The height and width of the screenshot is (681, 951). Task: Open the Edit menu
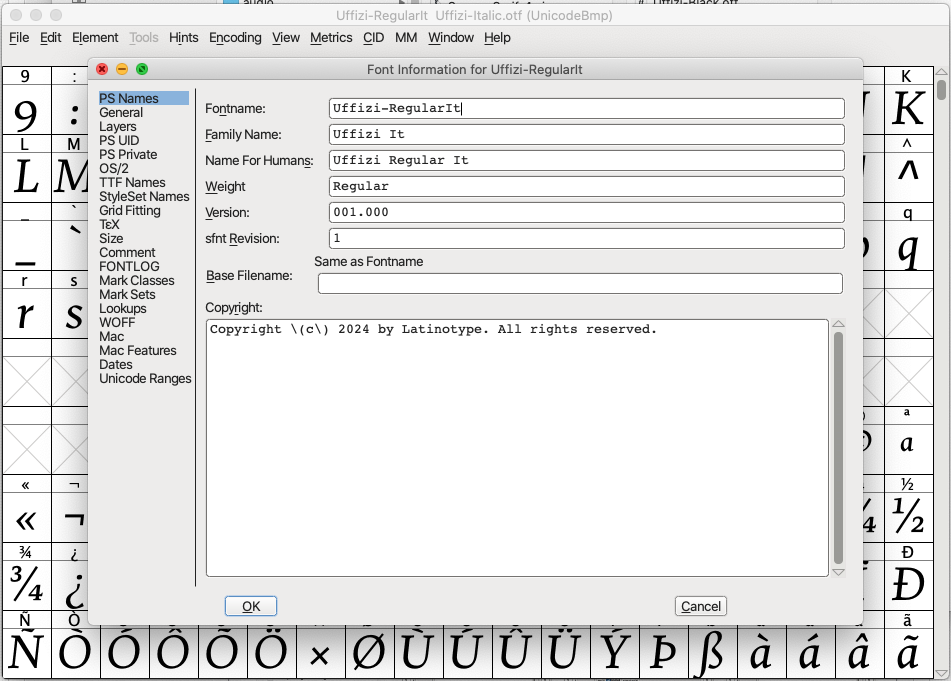pyautogui.click(x=50, y=38)
